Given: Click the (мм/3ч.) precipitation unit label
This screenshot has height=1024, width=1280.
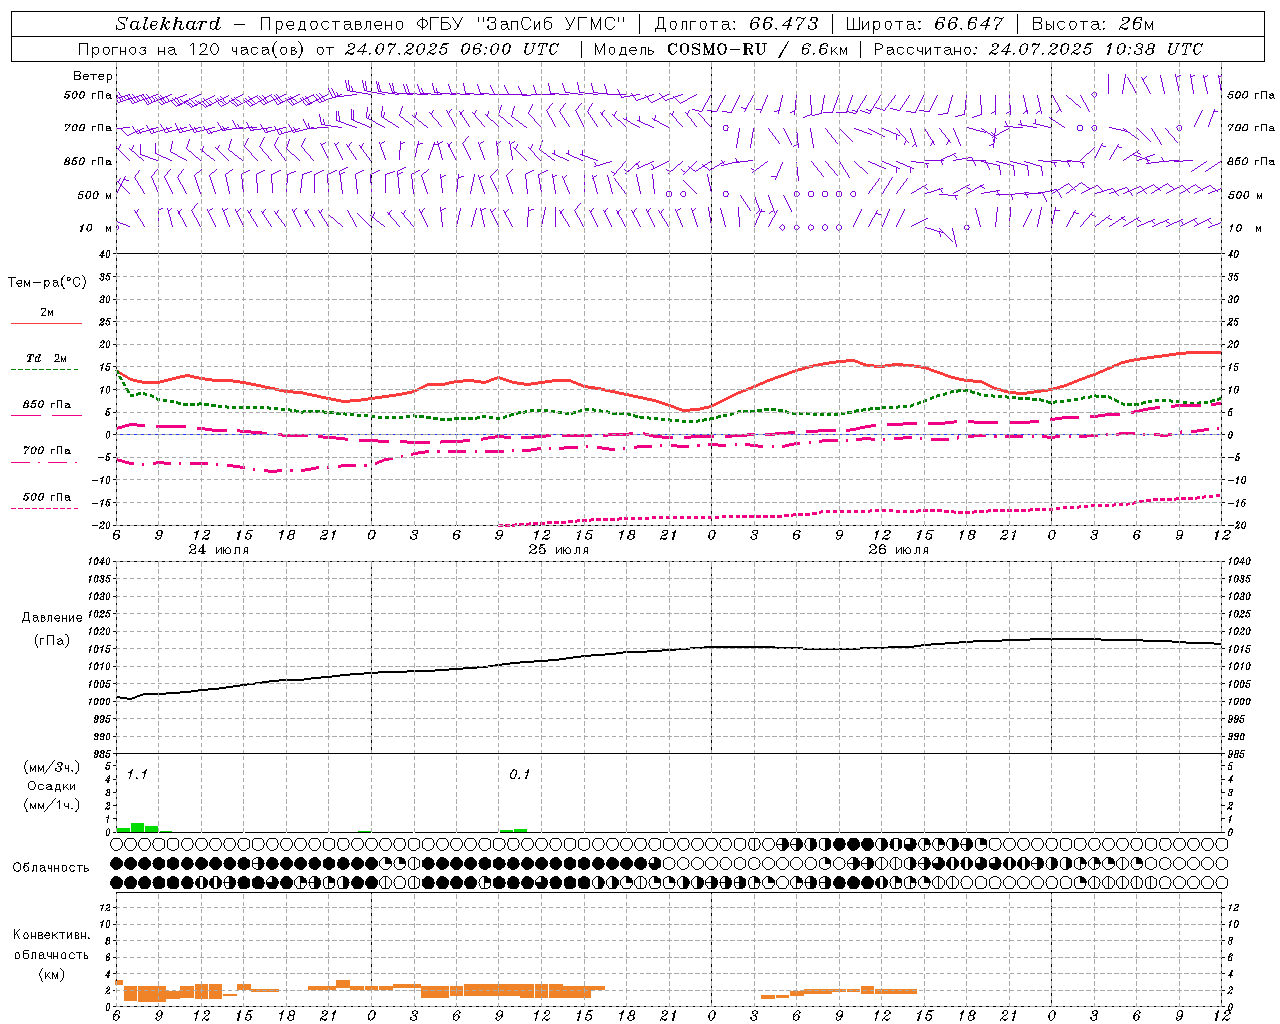Looking at the screenshot, I should [x=52, y=768].
